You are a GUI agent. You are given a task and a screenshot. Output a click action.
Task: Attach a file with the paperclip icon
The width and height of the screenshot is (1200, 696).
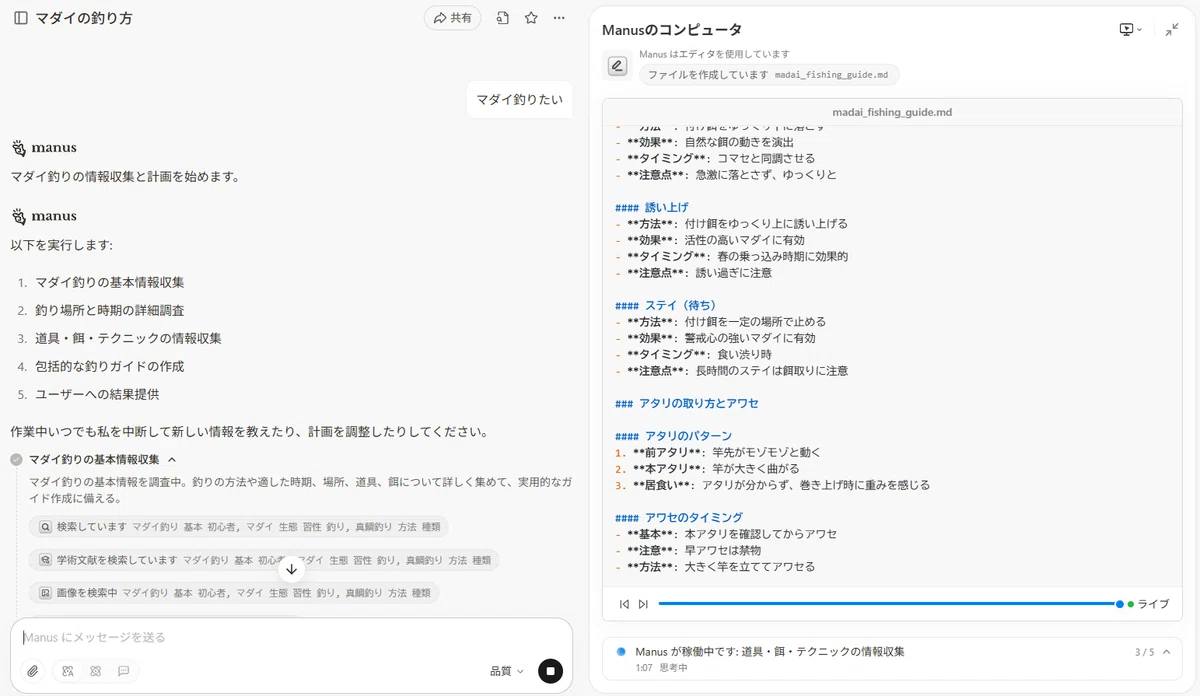pyautogui.click(x=33, y=671)
